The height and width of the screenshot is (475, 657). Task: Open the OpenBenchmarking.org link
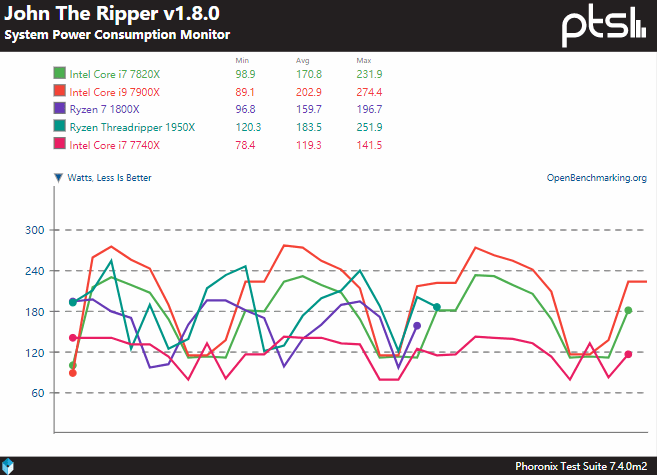pyautogui.click(x=597, y=178)
